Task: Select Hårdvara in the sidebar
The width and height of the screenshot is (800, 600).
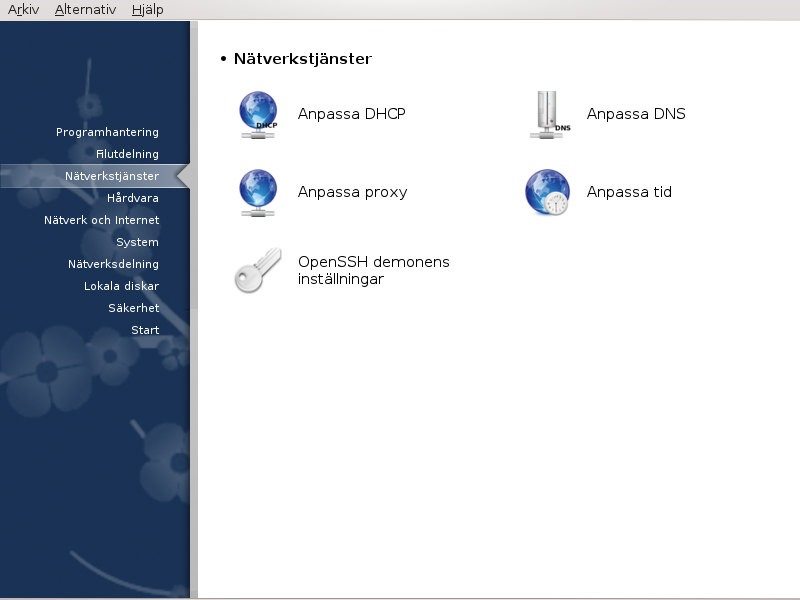Action: [133, 198]
